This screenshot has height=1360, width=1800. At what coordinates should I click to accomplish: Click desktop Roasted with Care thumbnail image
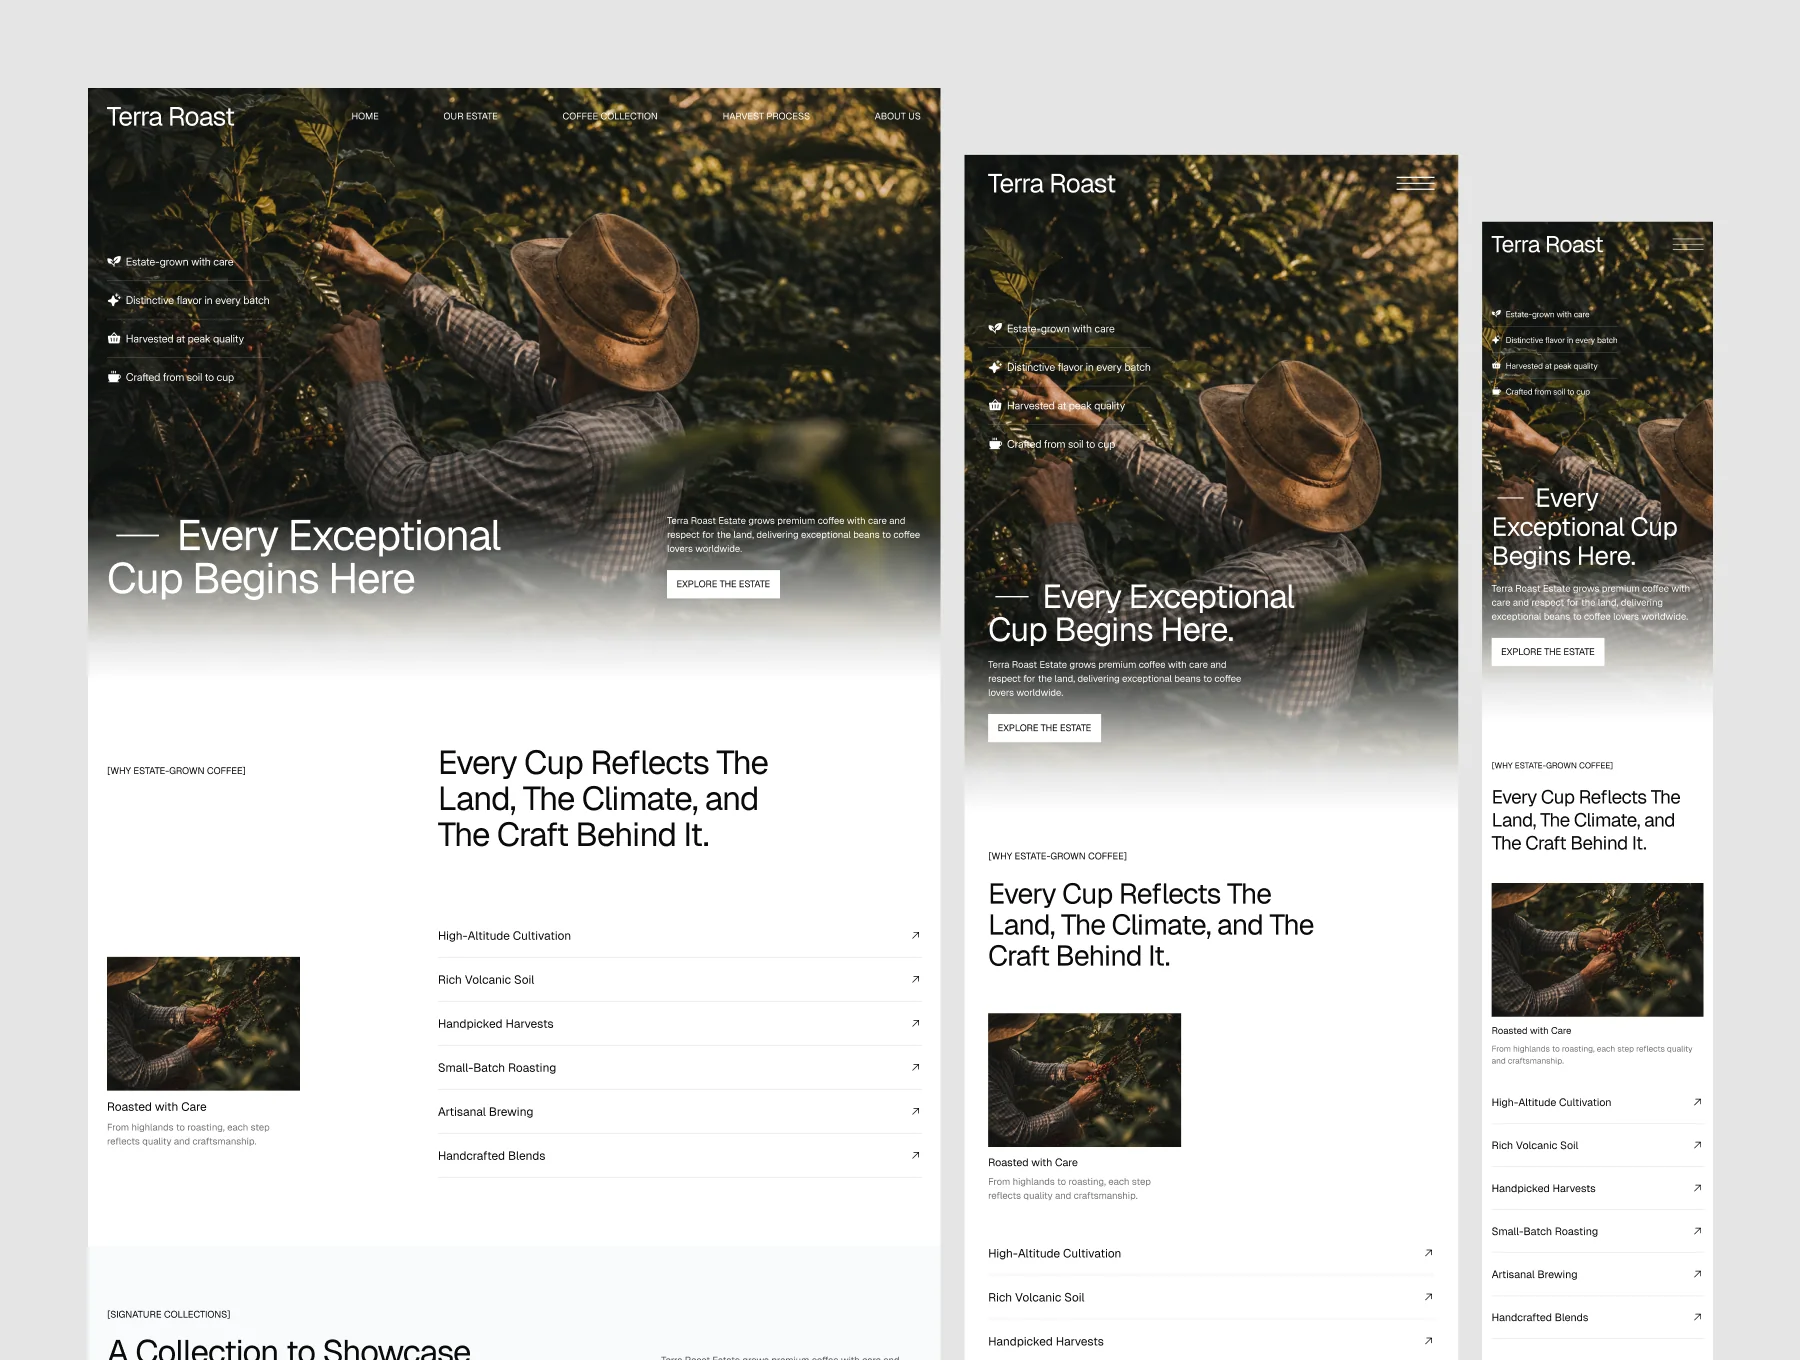point(203,1024)
